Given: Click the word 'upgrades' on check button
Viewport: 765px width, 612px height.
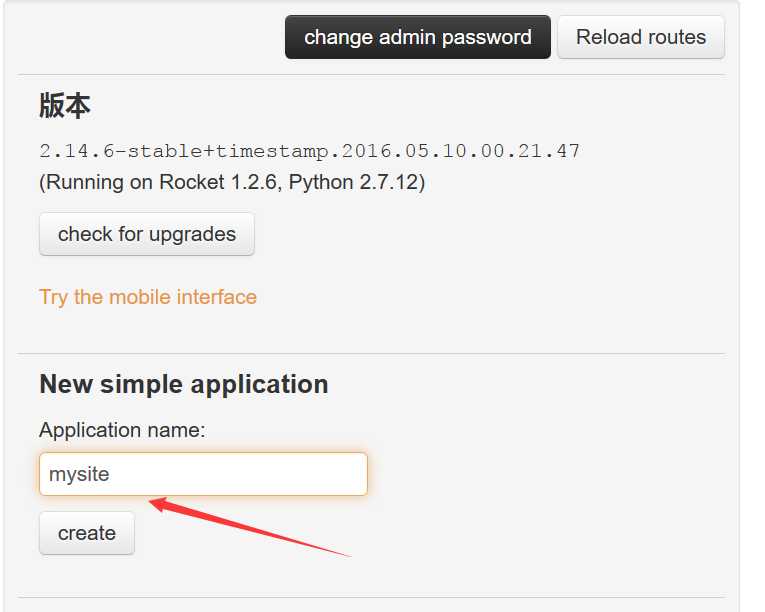Looking at the screenshot, I should (x=192, y=235).
